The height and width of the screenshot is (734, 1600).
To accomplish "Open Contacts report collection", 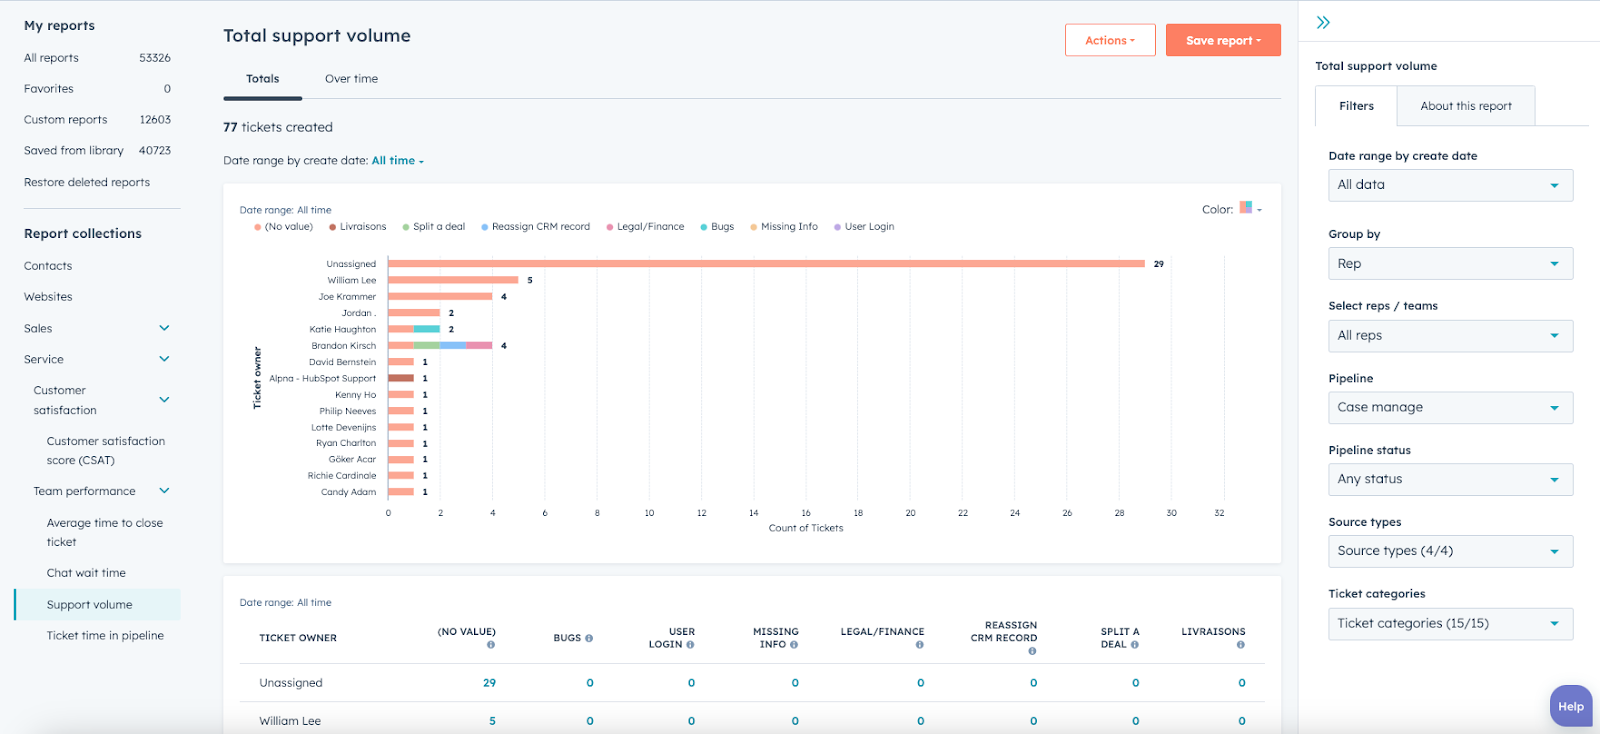I will [48, 266].
